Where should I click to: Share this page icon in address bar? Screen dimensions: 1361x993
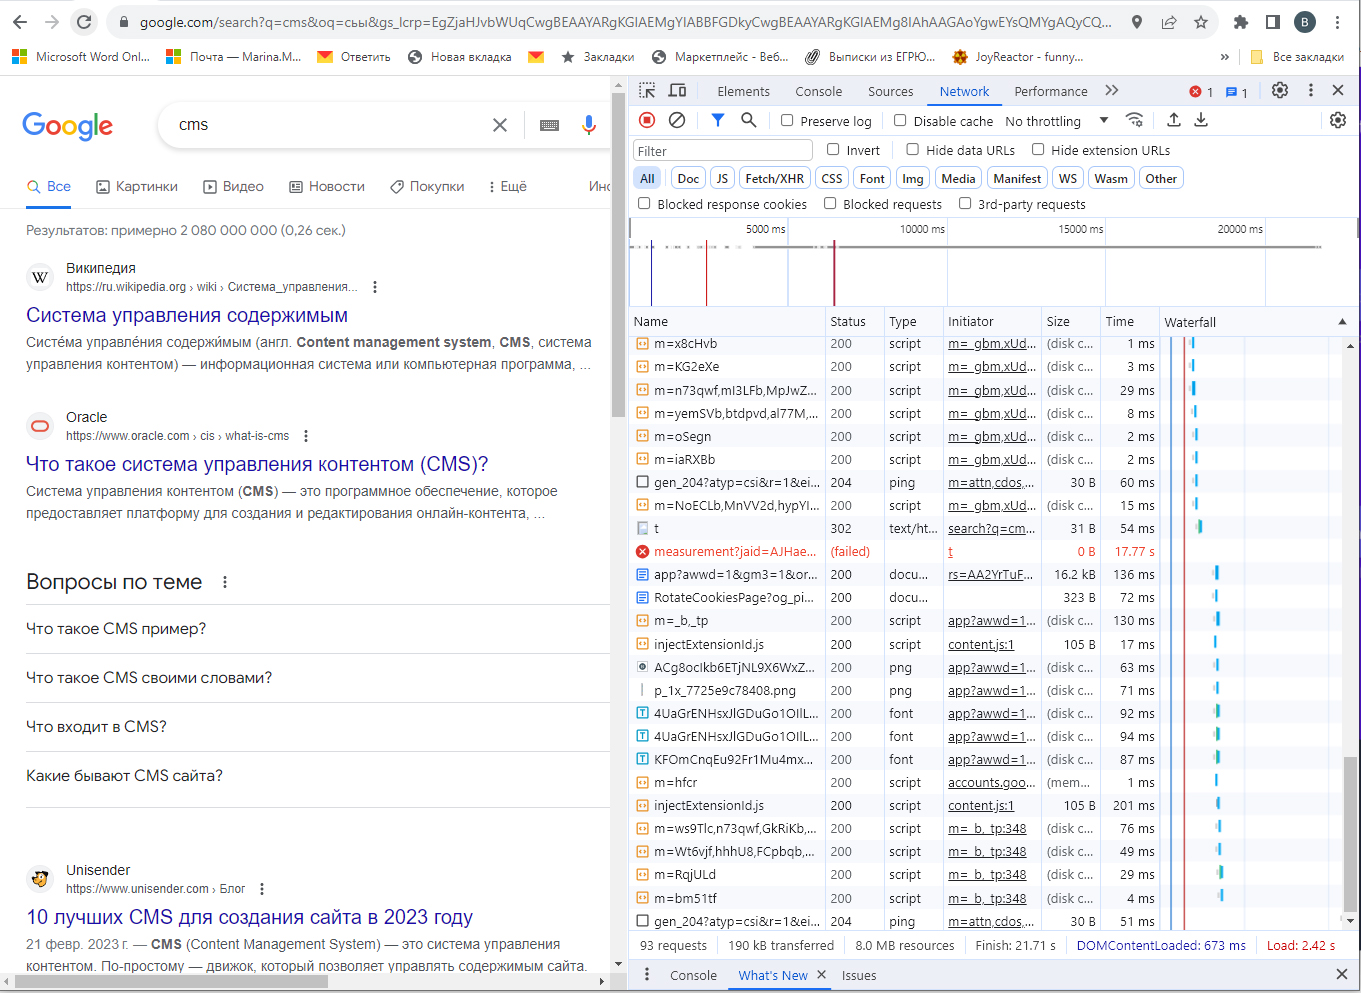[x=1169, y=22]
